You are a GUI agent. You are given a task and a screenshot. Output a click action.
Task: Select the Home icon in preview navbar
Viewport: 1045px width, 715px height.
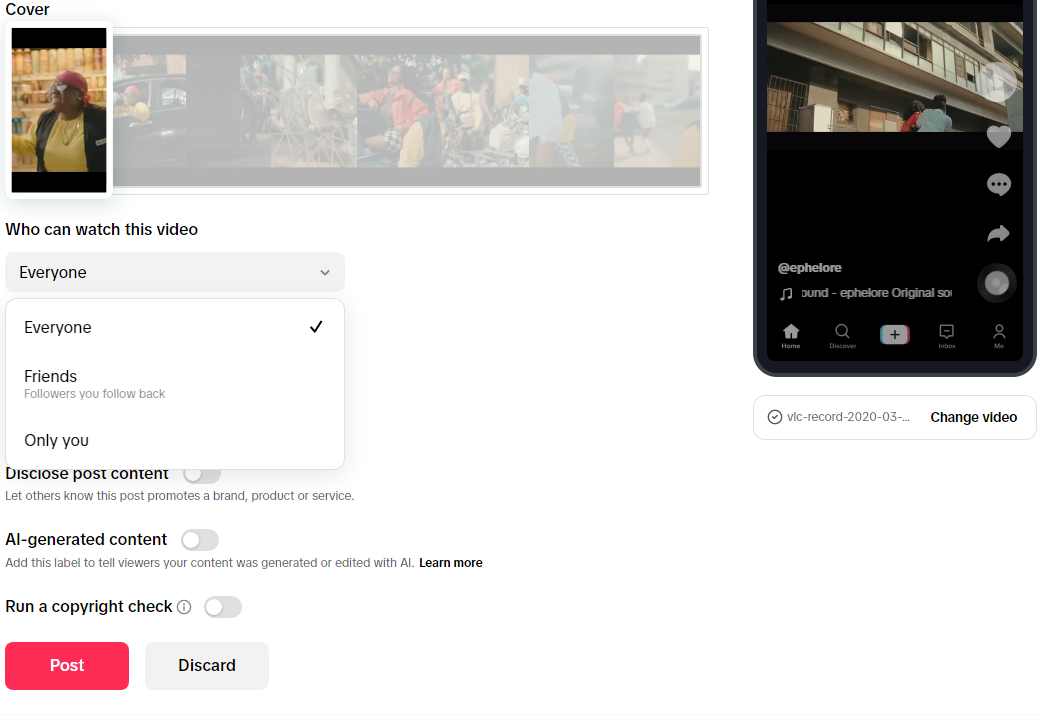tap(791, 336)
